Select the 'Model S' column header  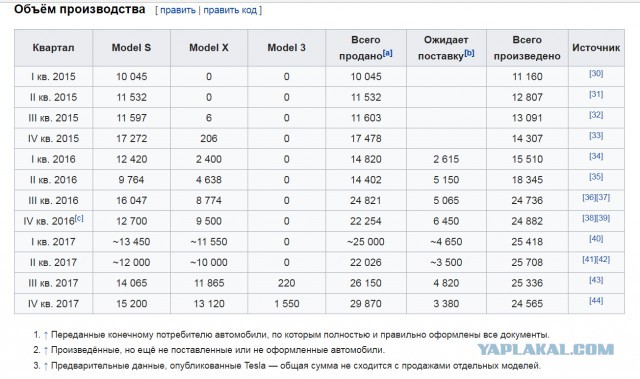(x=131, y=48)
